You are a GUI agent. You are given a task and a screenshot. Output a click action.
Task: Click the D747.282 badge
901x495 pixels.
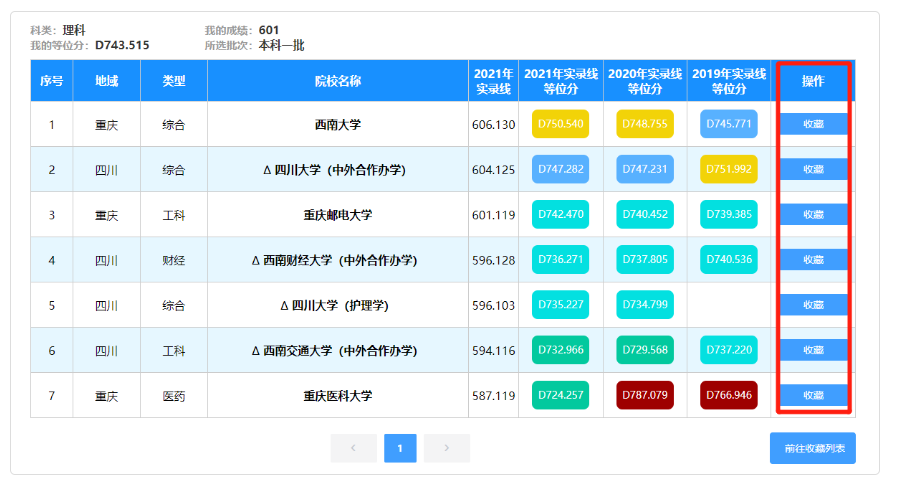pos(560,169)
